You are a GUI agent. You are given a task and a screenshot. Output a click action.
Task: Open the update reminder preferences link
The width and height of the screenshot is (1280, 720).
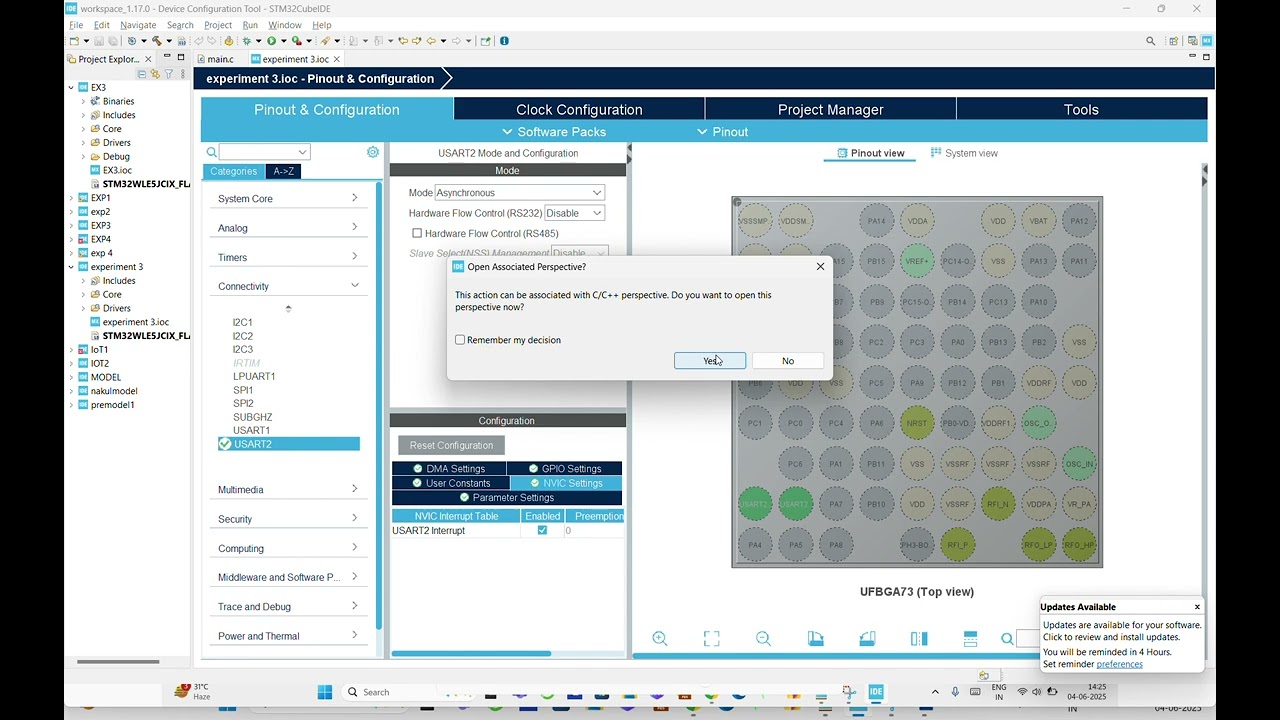[1119, 664]
